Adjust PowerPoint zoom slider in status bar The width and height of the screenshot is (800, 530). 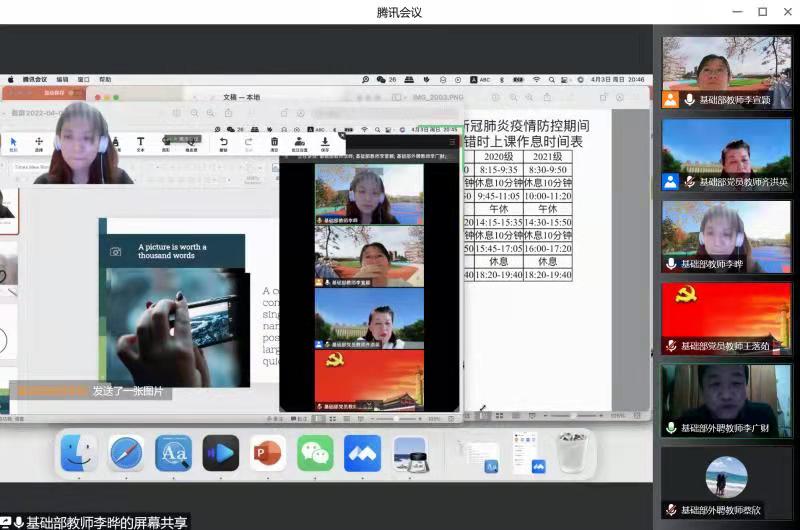[x=398, y=419]
